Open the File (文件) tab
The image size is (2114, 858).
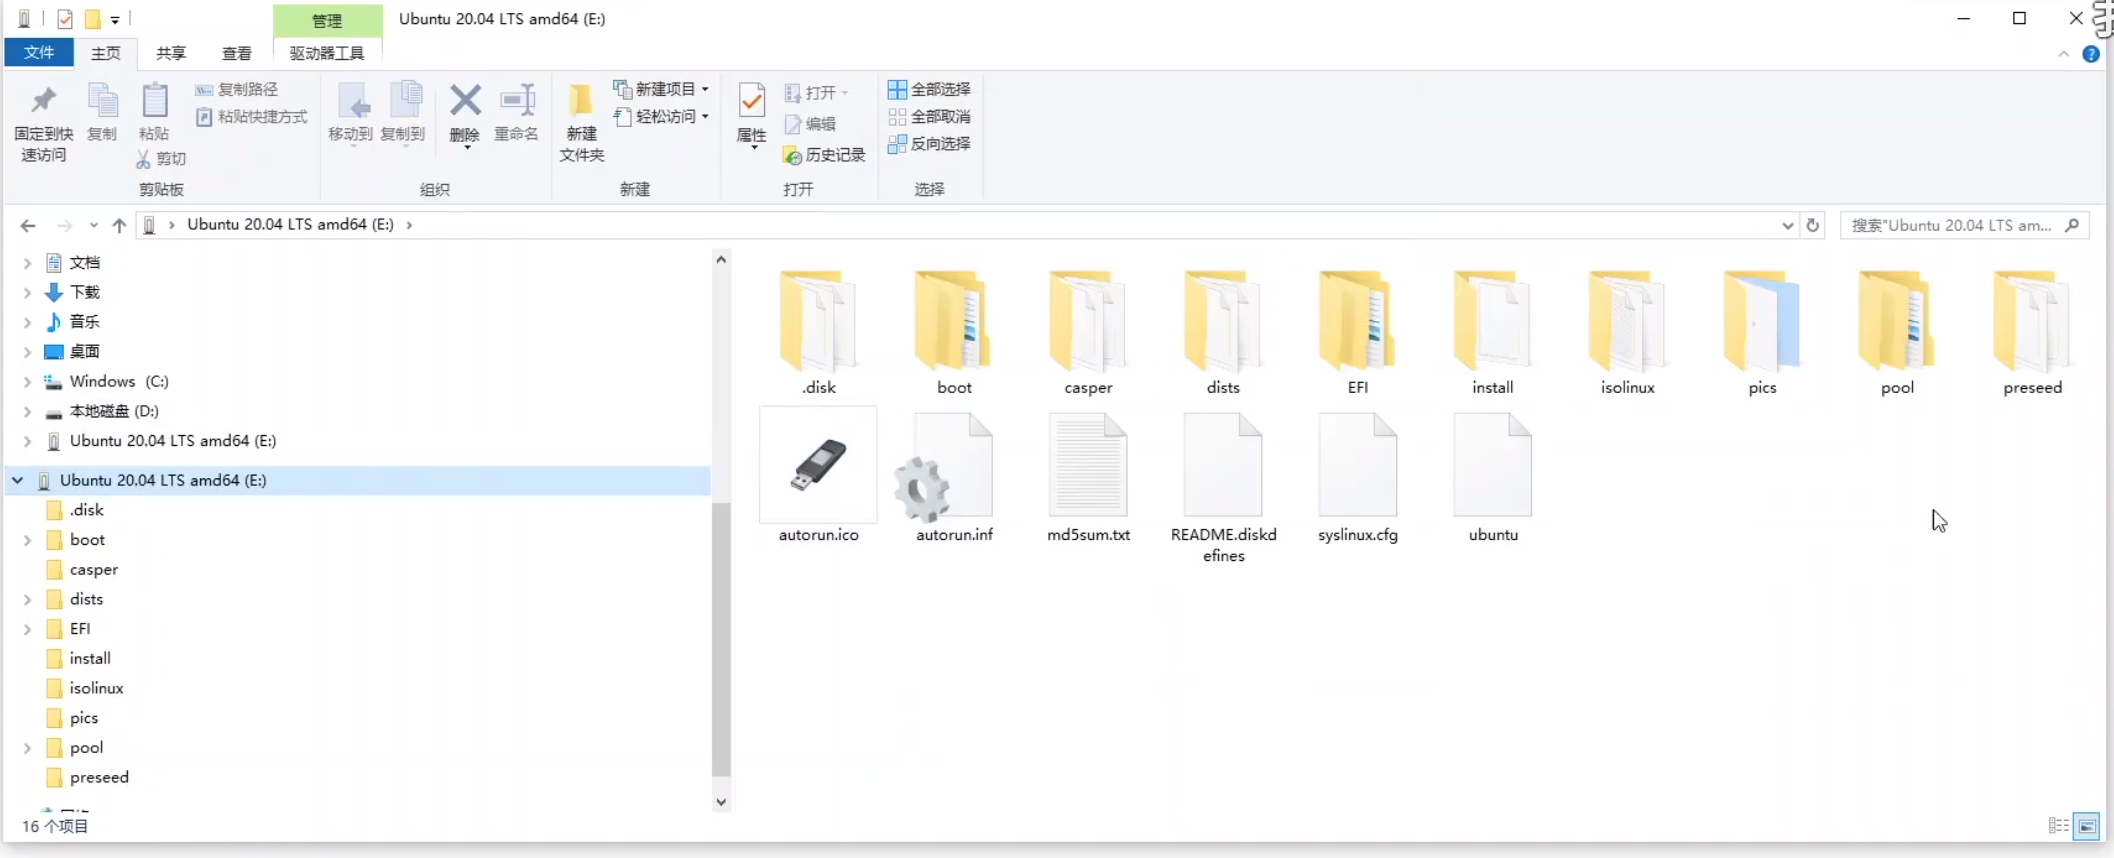pyautogui.click(x=39, y=52)
